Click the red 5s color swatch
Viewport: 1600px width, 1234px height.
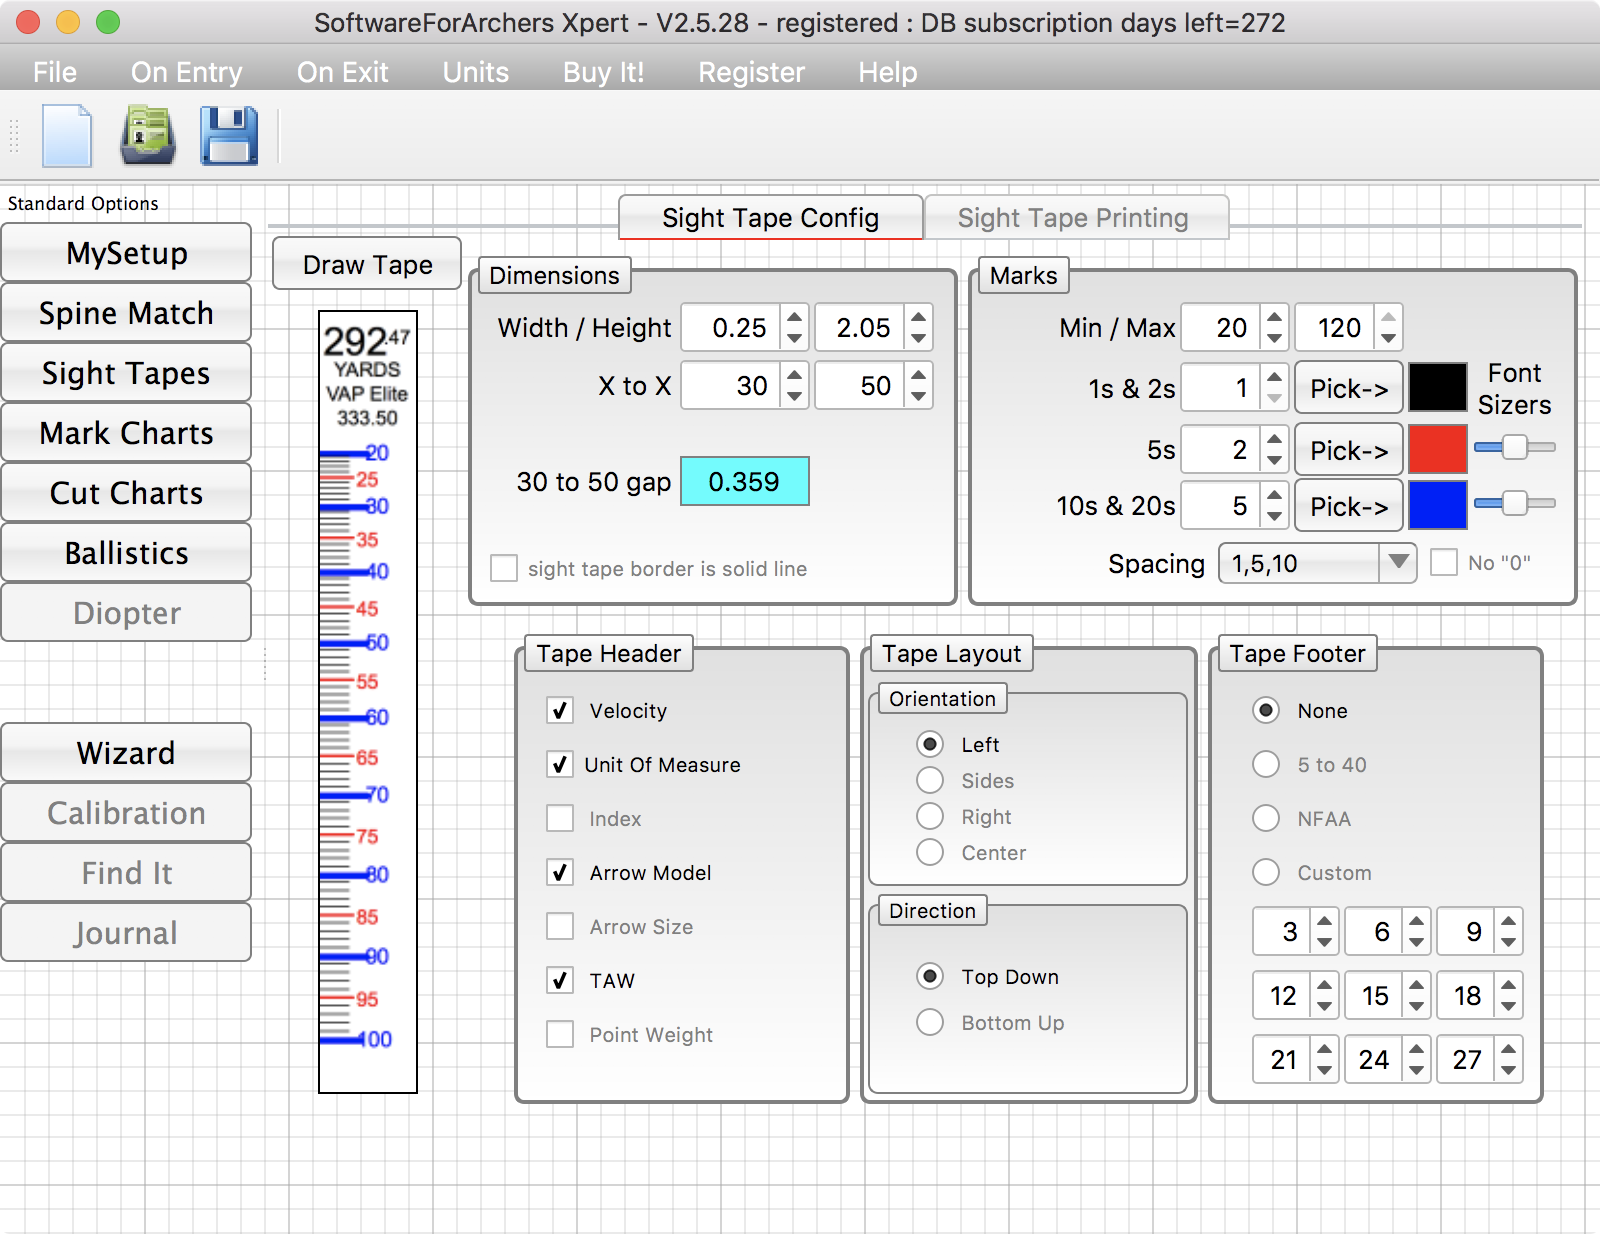pos(1438,449)
